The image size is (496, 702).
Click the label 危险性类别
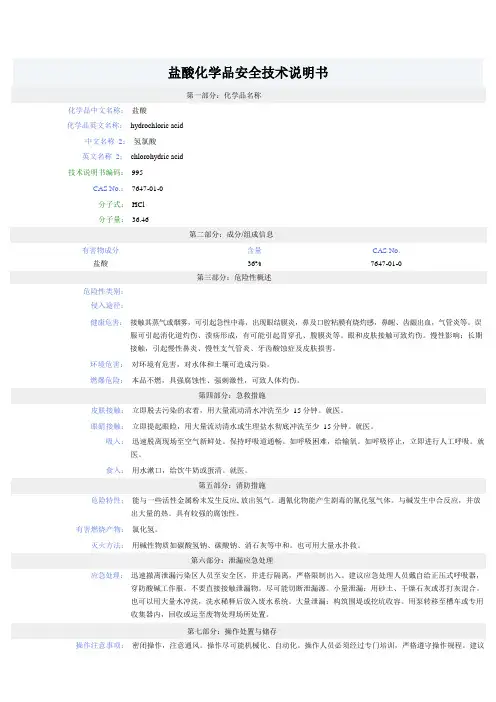[x=103, y=291]
